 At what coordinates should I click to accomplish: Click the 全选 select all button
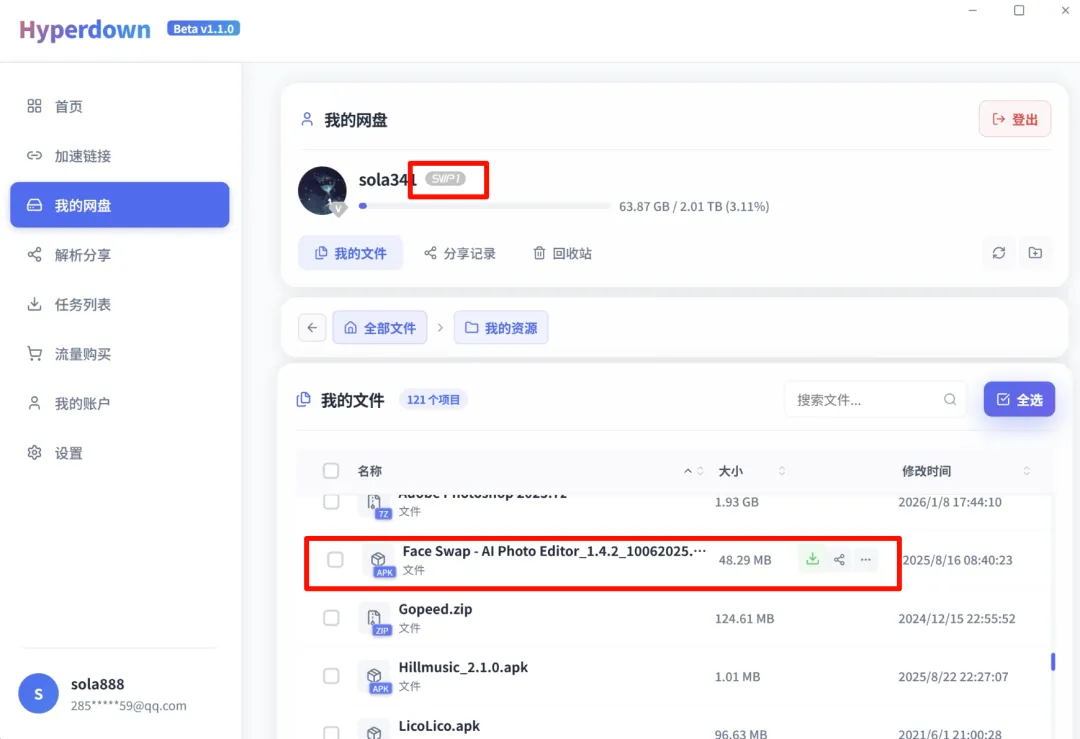tap(1019, 399)
